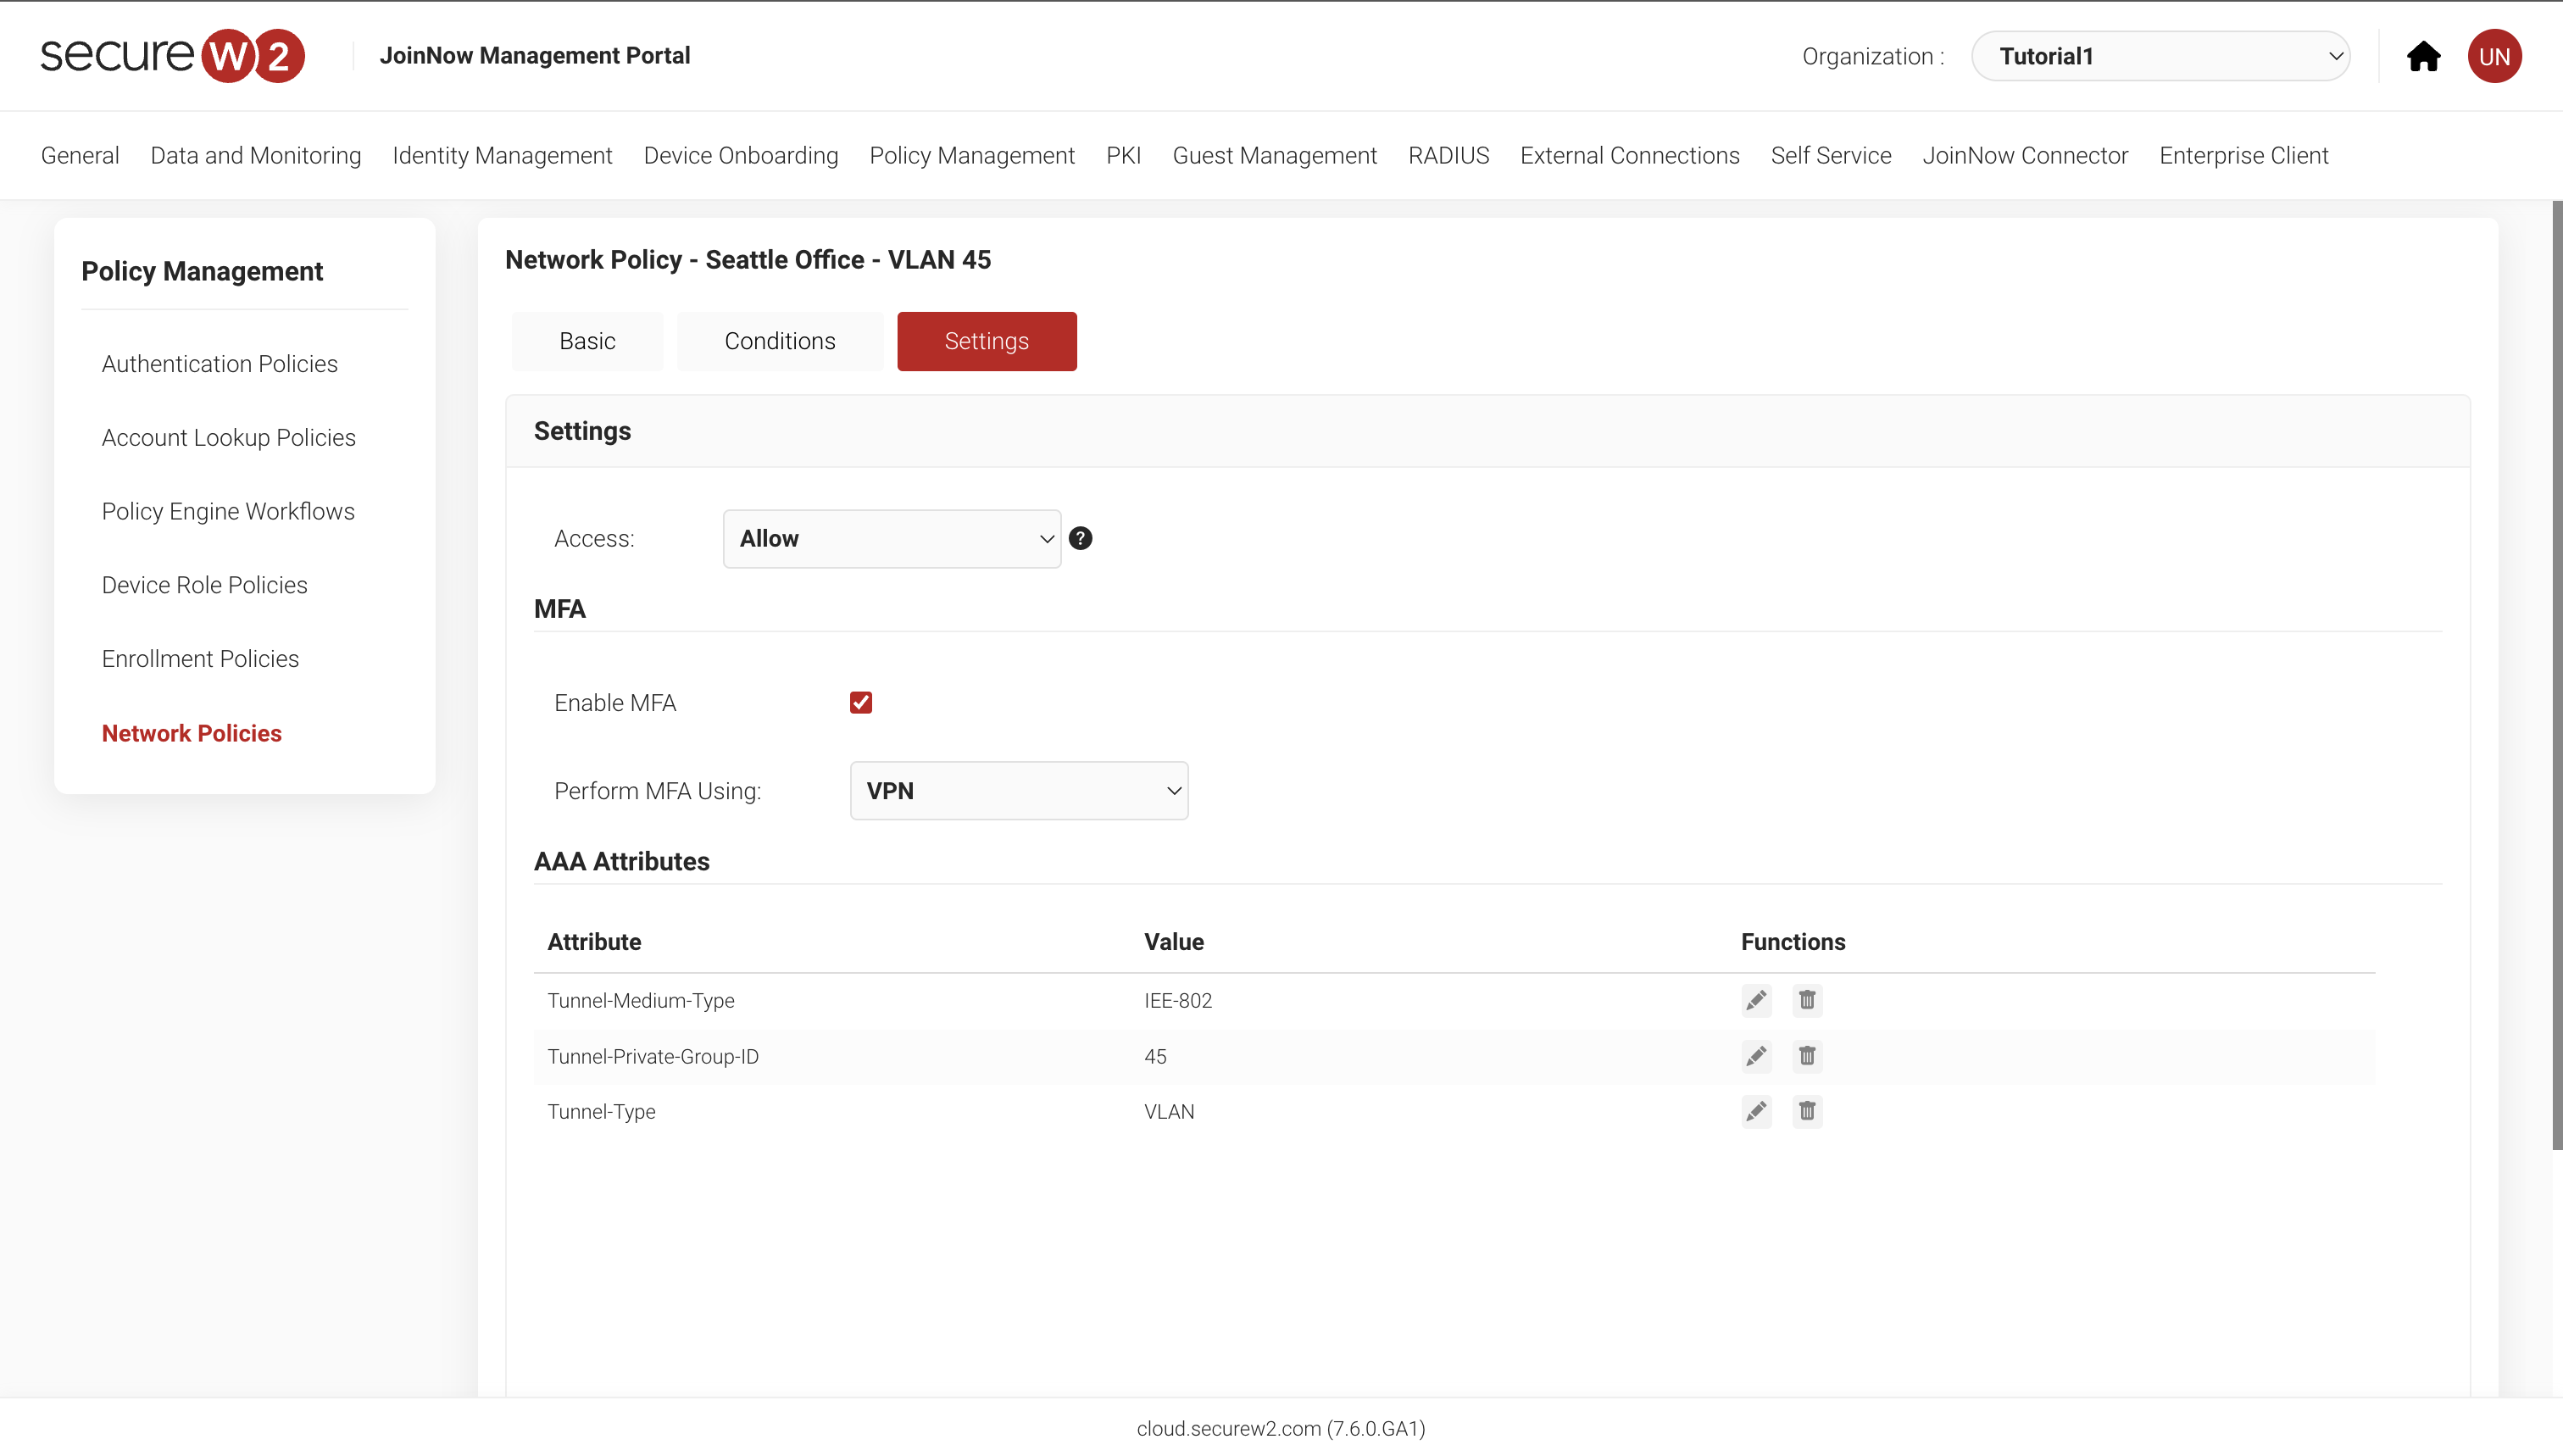Click the edit icon for Tunnel-Type

point(1756,1111)
